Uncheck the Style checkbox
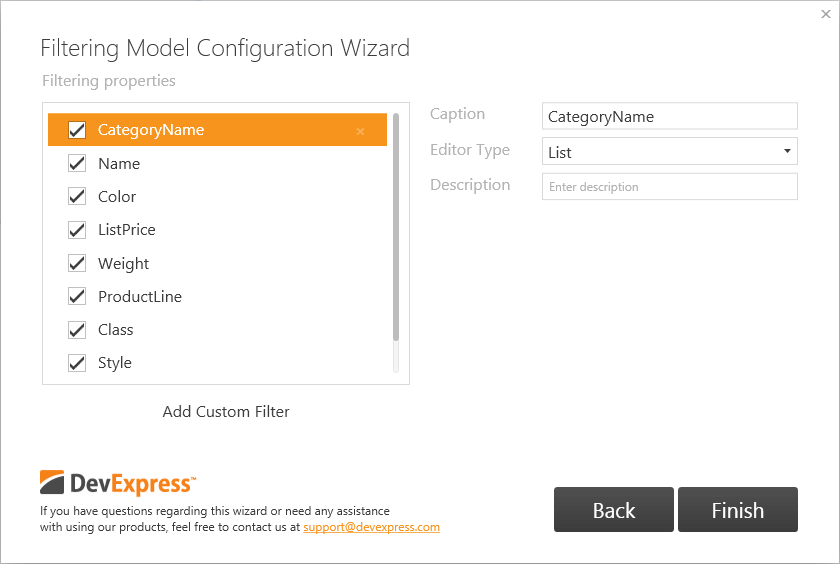 pyautogui.click(x=77, y=363)
